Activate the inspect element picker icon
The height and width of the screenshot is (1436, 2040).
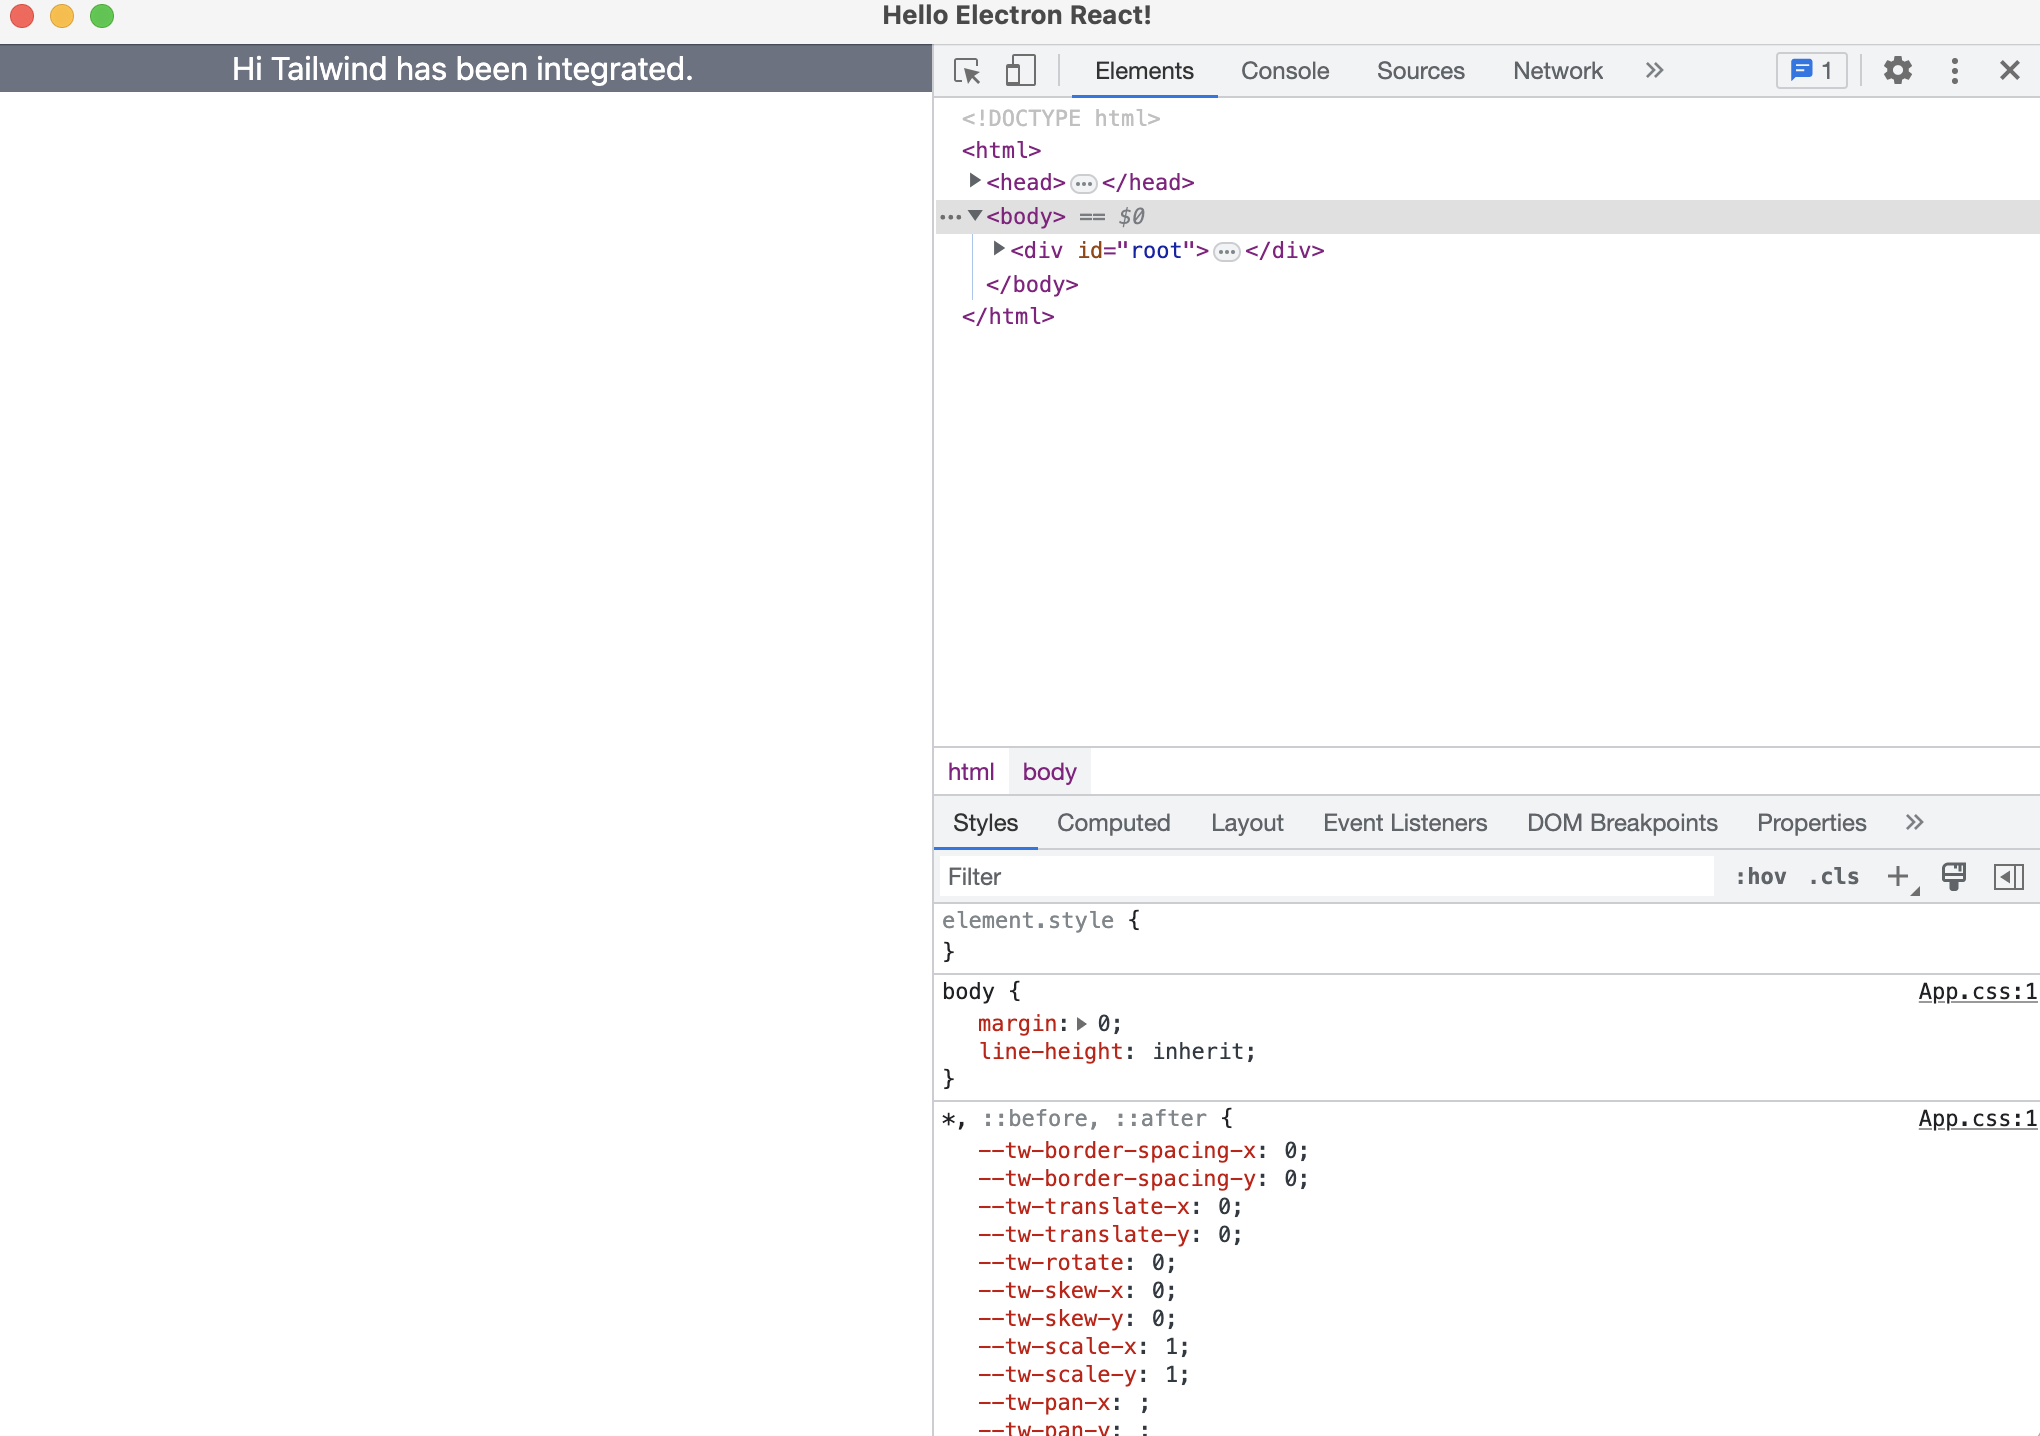pos(967,71)
